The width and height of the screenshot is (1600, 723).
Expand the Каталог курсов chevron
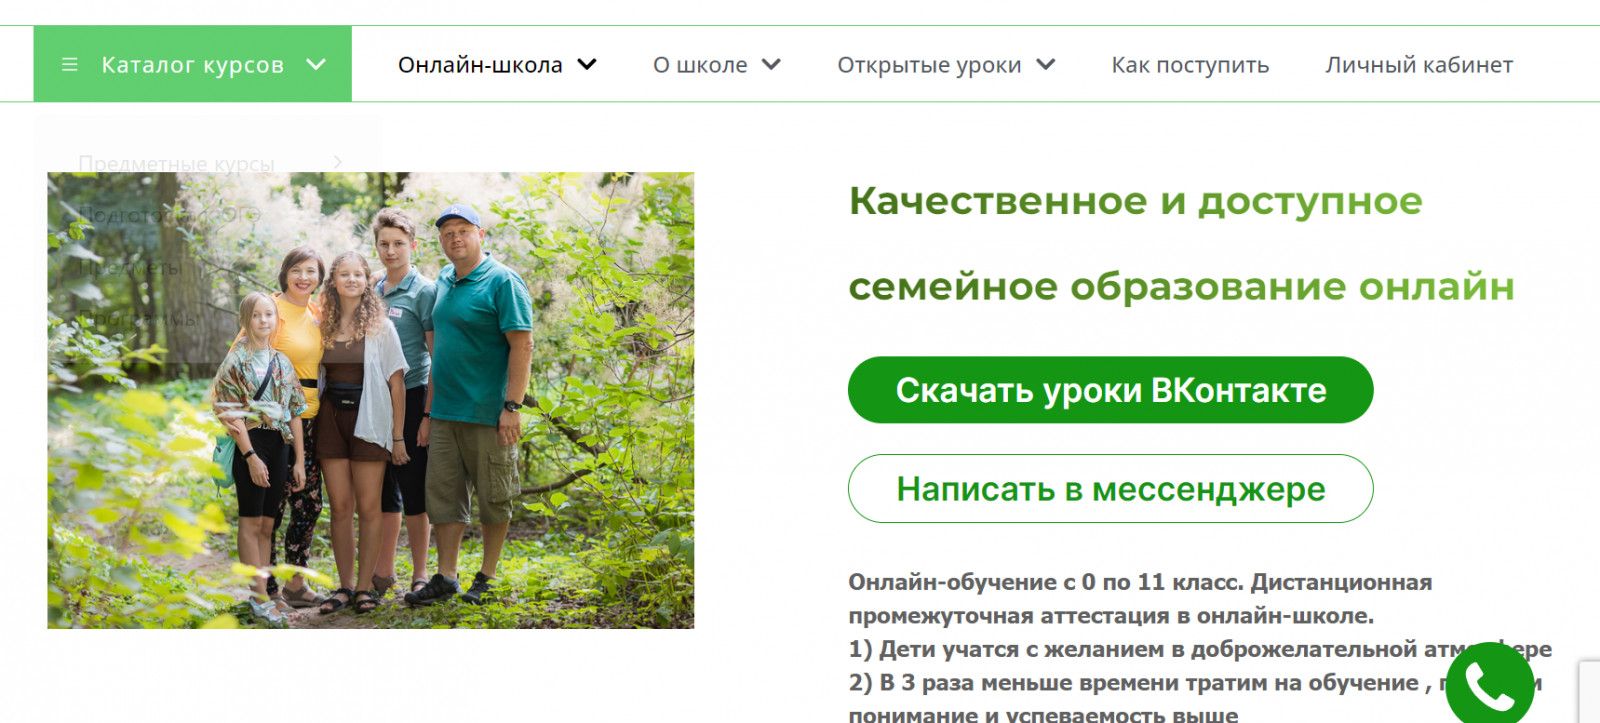(316, 64)
